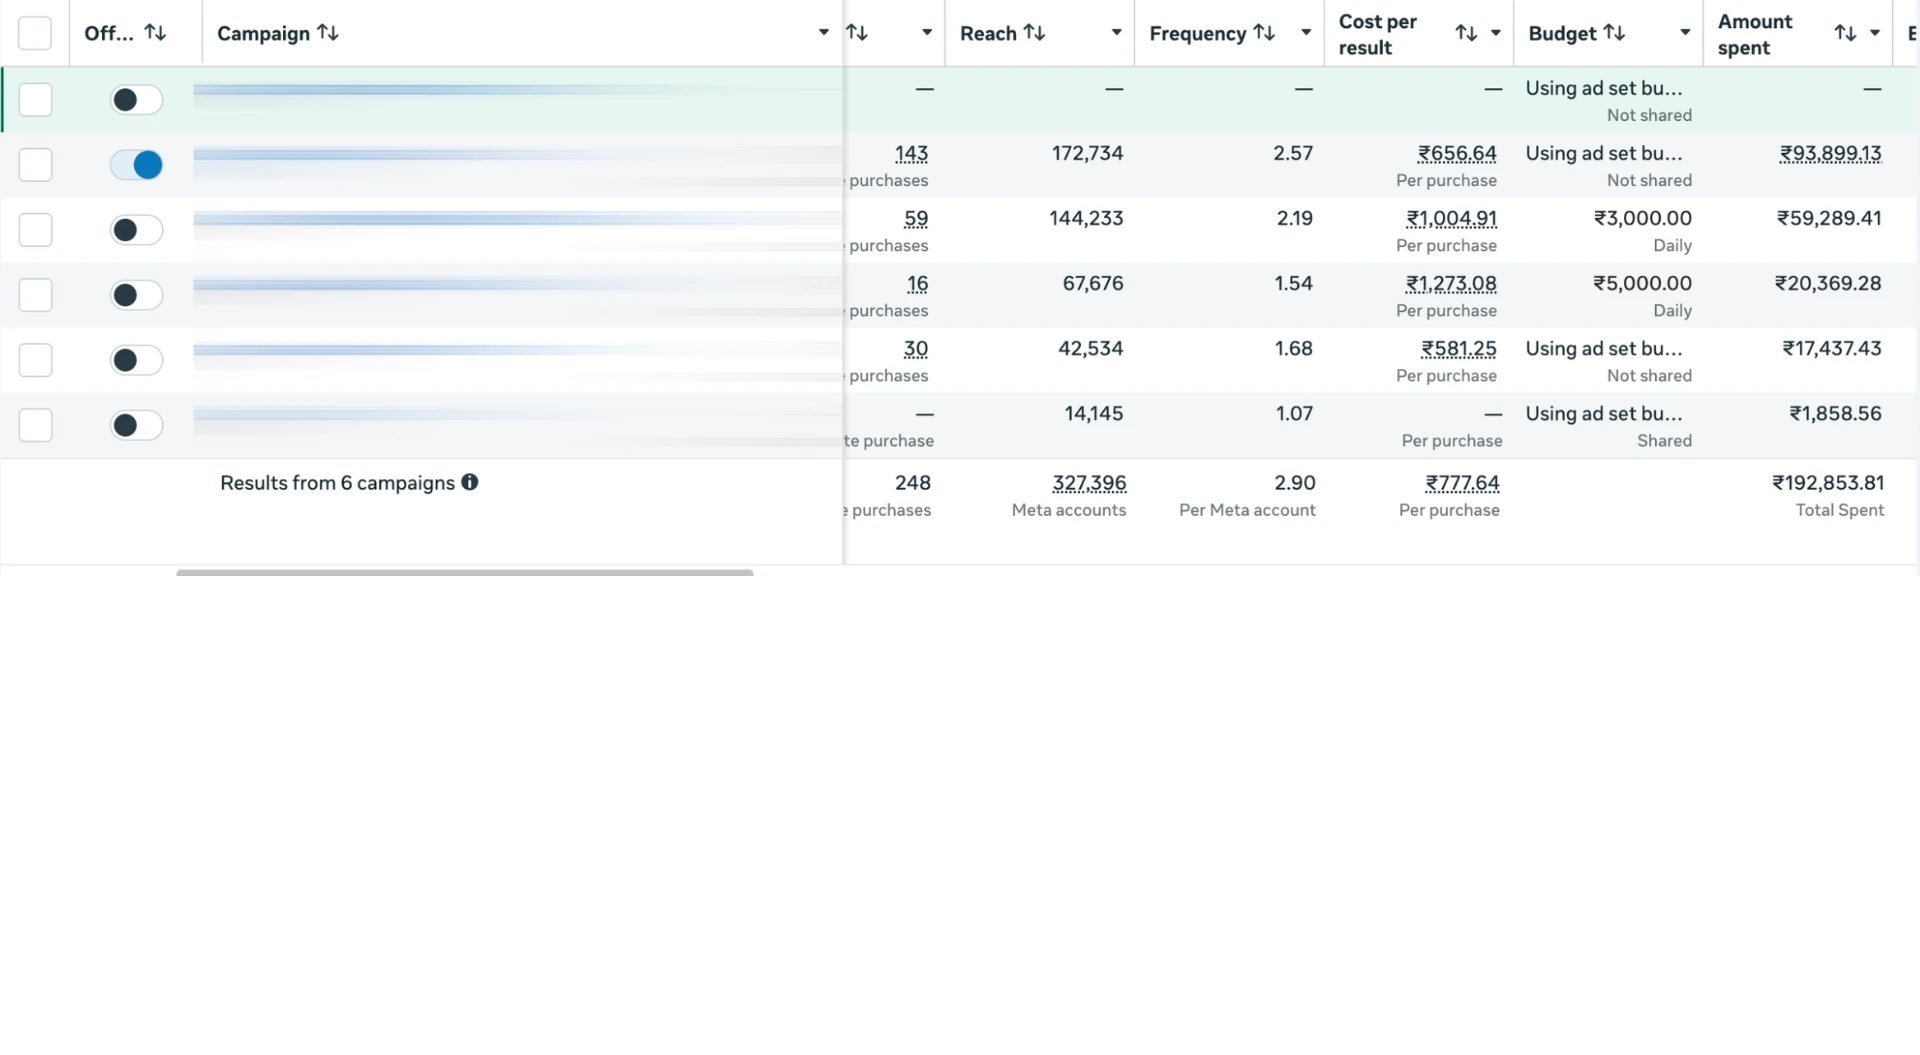Click the Campaign column header label
1920x1055 pixels.
[x=263, y=33]
